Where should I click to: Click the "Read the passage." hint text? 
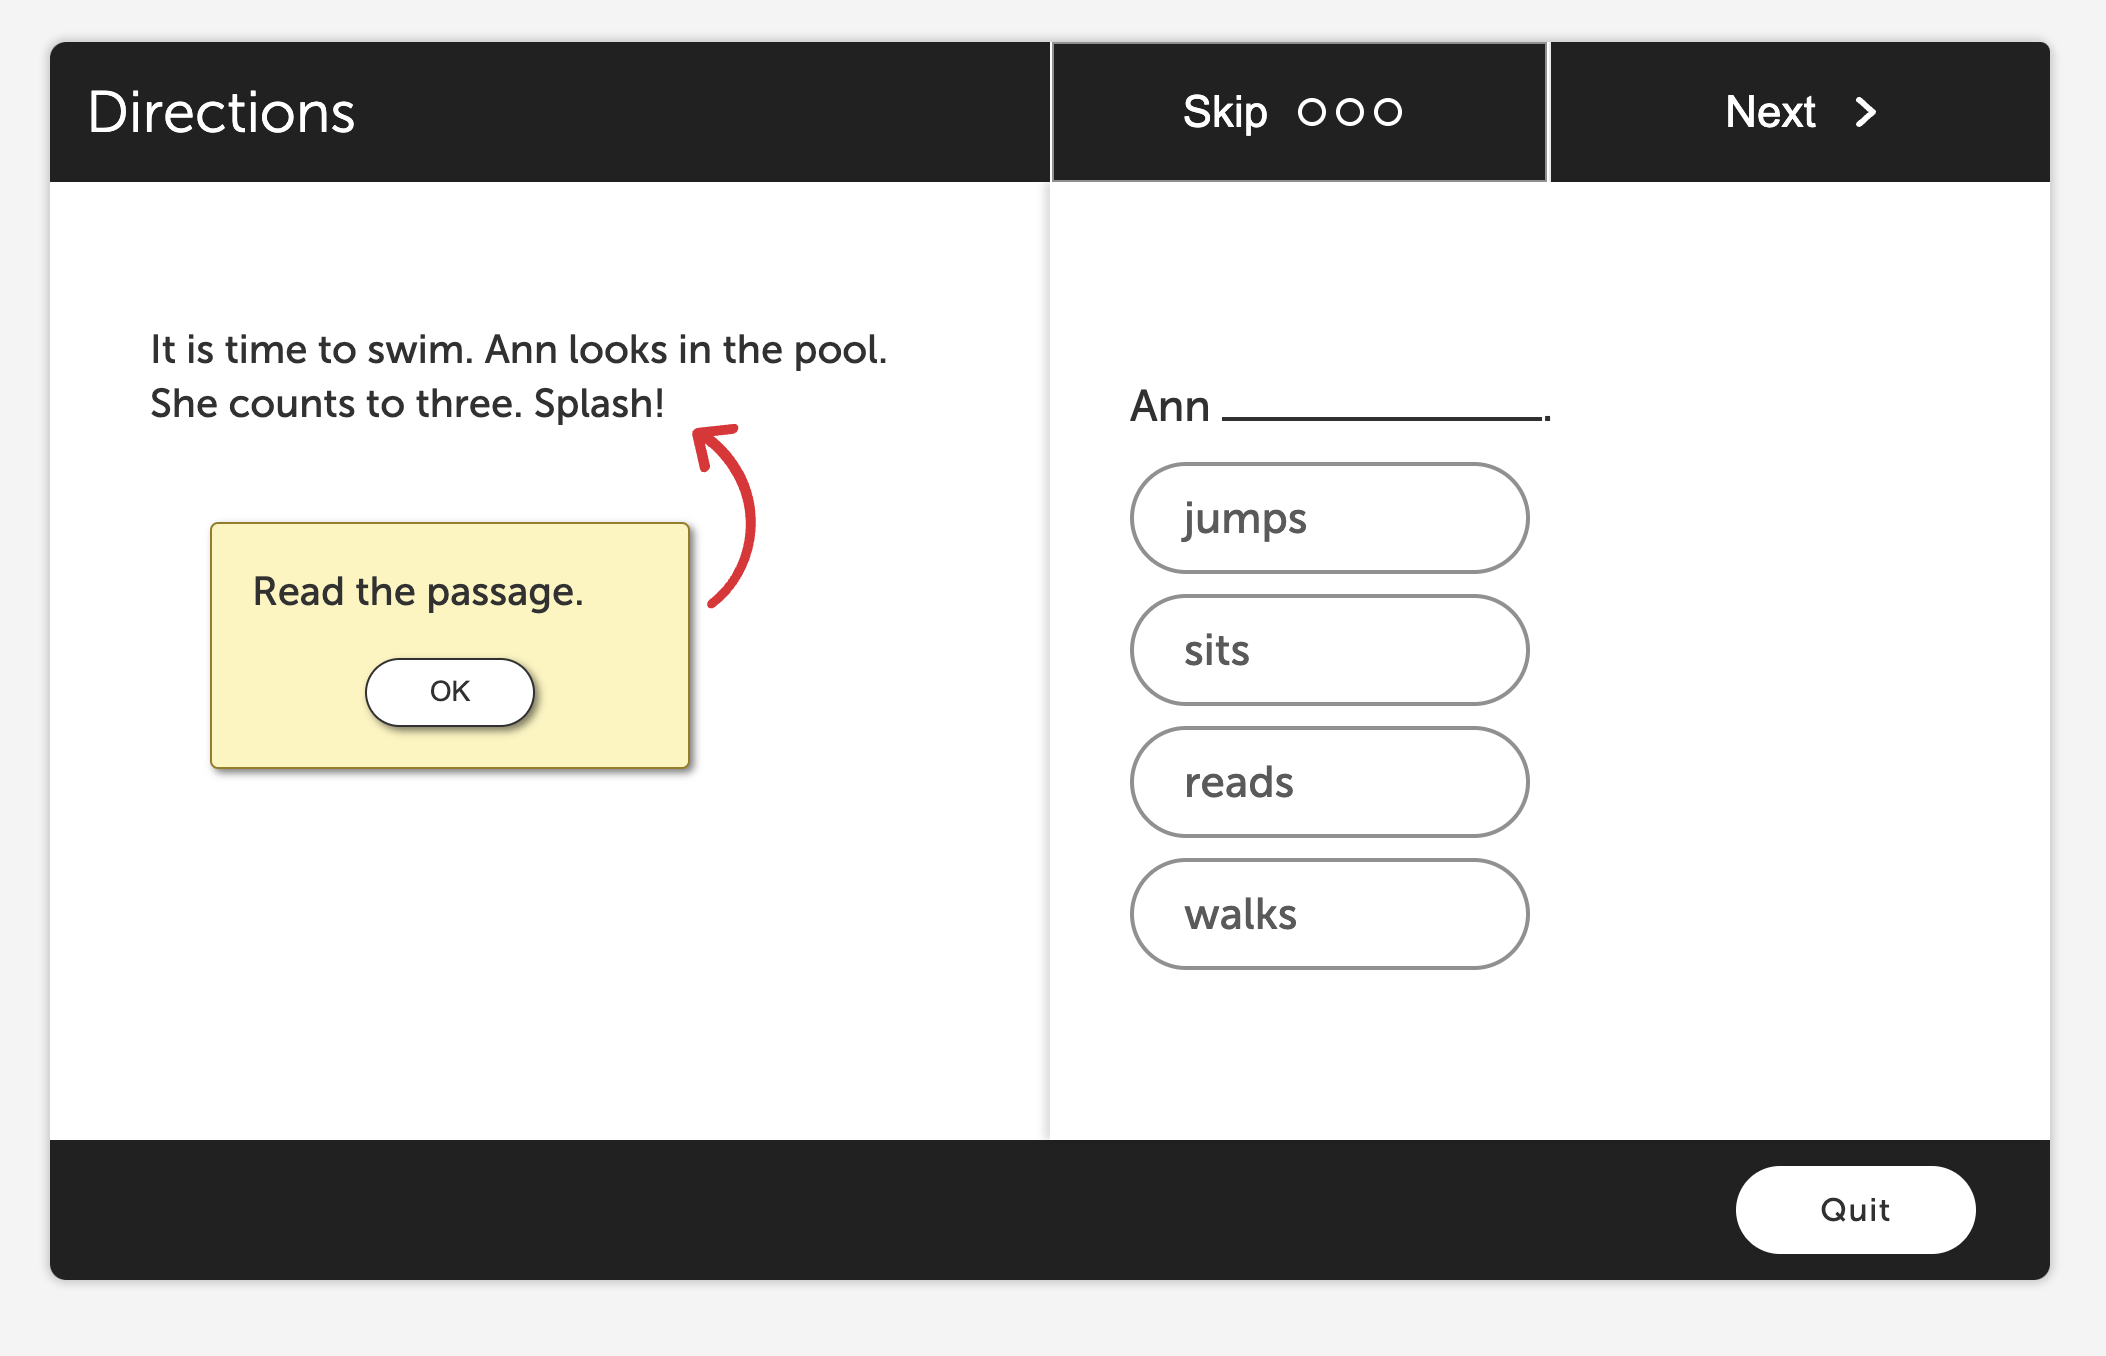pyautogui.click(x=418, y=591)
